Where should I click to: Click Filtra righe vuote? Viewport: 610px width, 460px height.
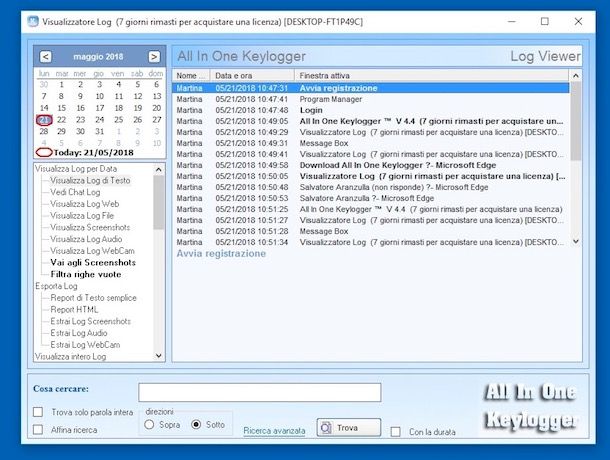tap(86, 274)
